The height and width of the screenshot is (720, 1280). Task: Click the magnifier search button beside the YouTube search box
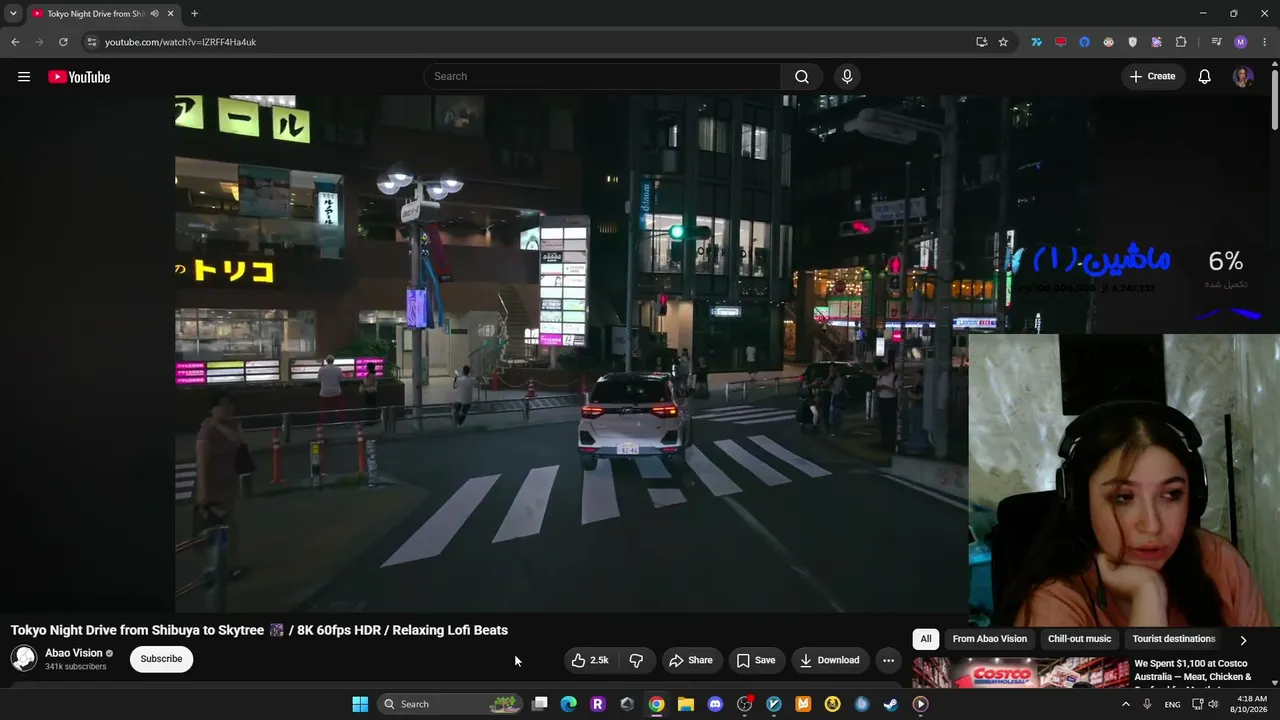802,77
